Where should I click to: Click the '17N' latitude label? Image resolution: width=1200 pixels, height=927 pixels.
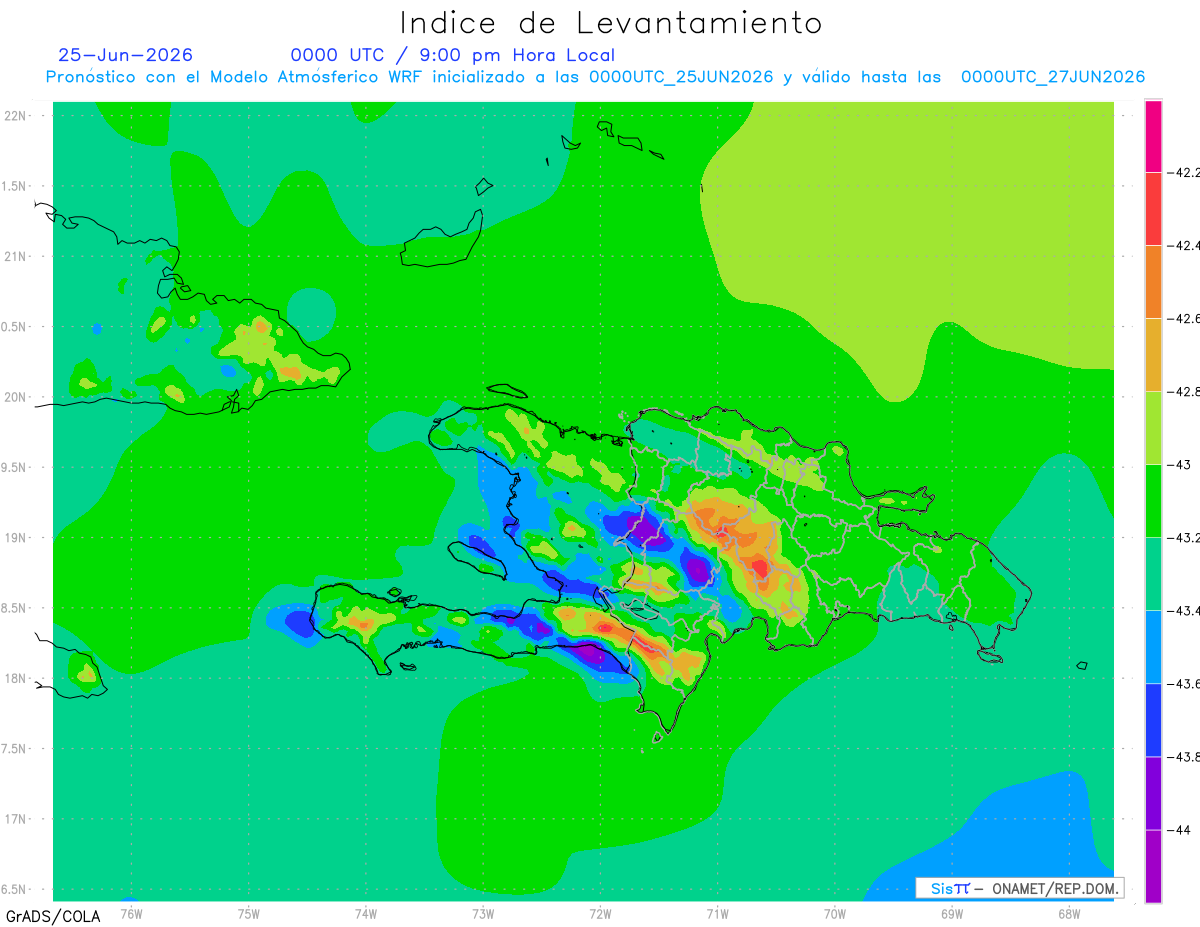(x=15, y=819)
